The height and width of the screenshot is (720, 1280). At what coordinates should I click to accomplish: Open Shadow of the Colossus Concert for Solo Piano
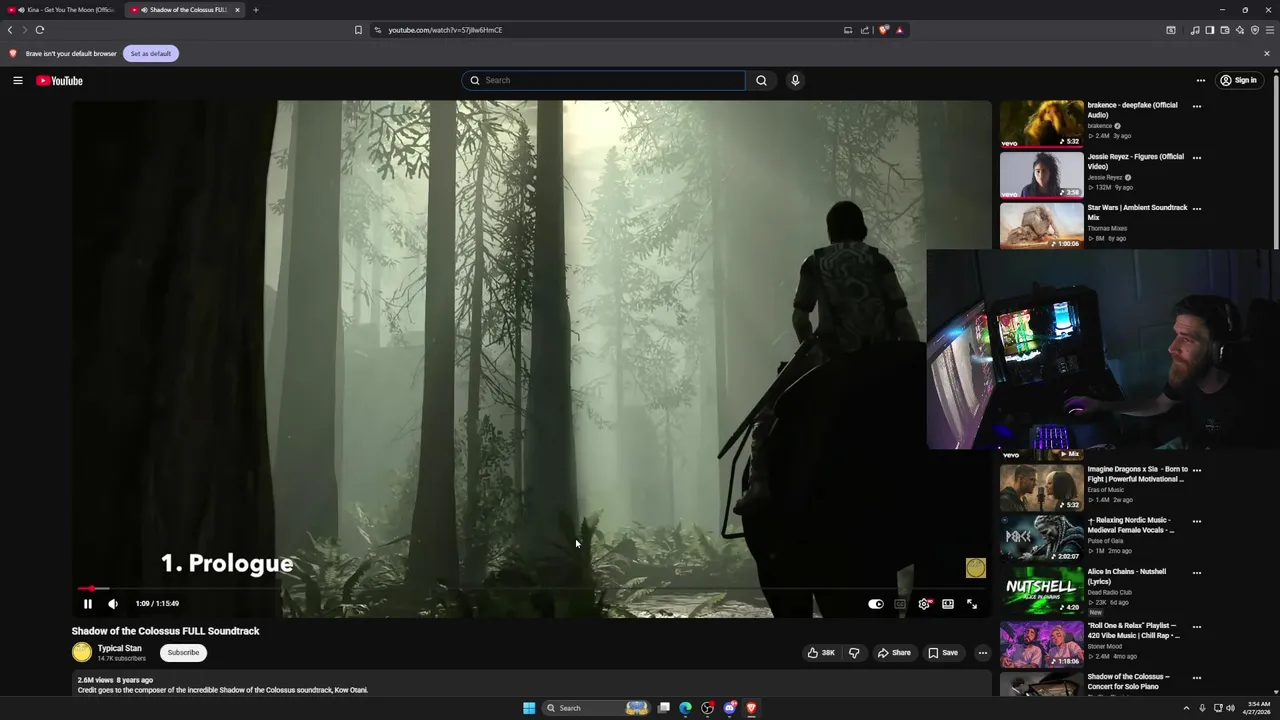[1128, 682]
